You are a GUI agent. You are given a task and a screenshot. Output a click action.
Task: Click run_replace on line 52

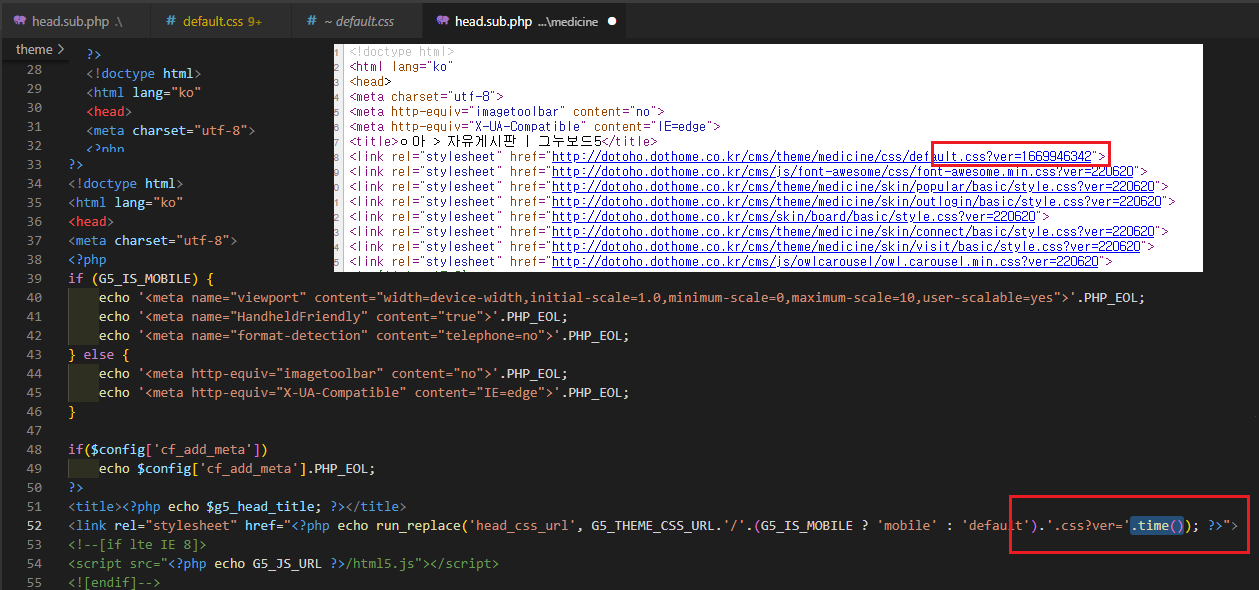pos(417,526)
